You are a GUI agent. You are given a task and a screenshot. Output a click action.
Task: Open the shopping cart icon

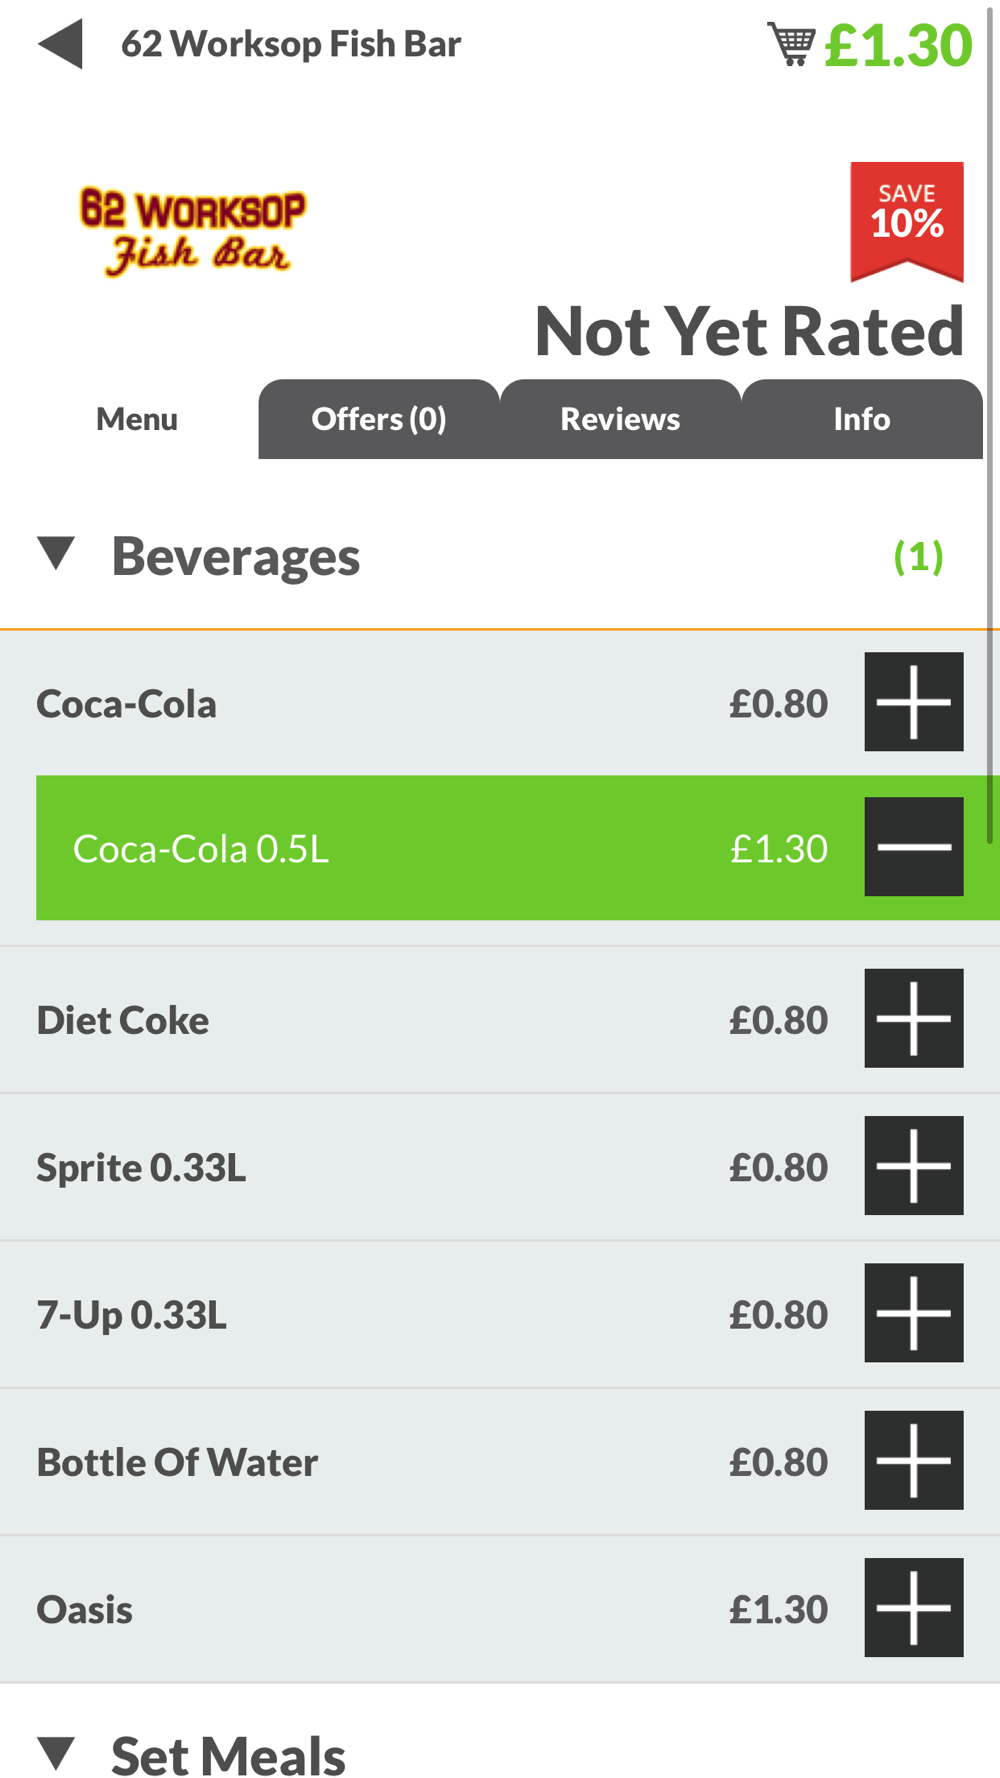(792, 44)
